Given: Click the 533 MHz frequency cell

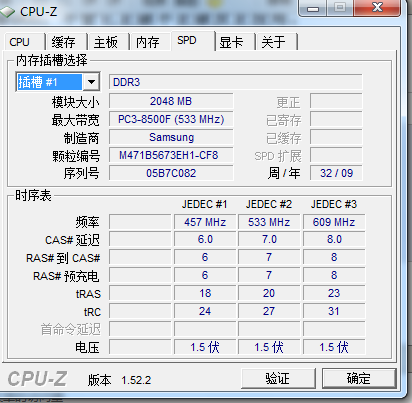Looking at the screenshot, I should (x=269, y=222).
